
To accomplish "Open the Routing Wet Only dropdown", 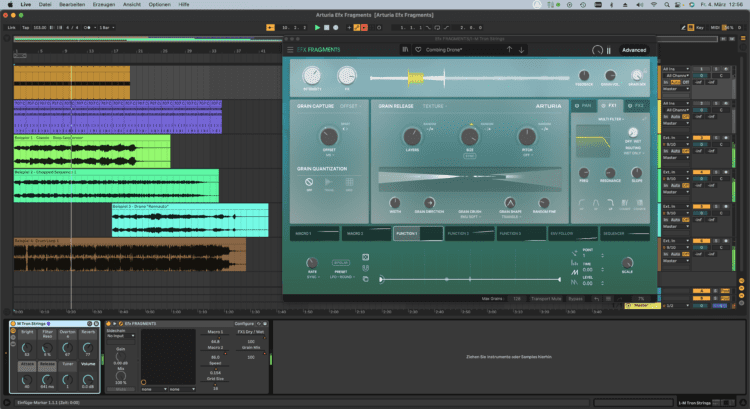I will pos(634,153).
